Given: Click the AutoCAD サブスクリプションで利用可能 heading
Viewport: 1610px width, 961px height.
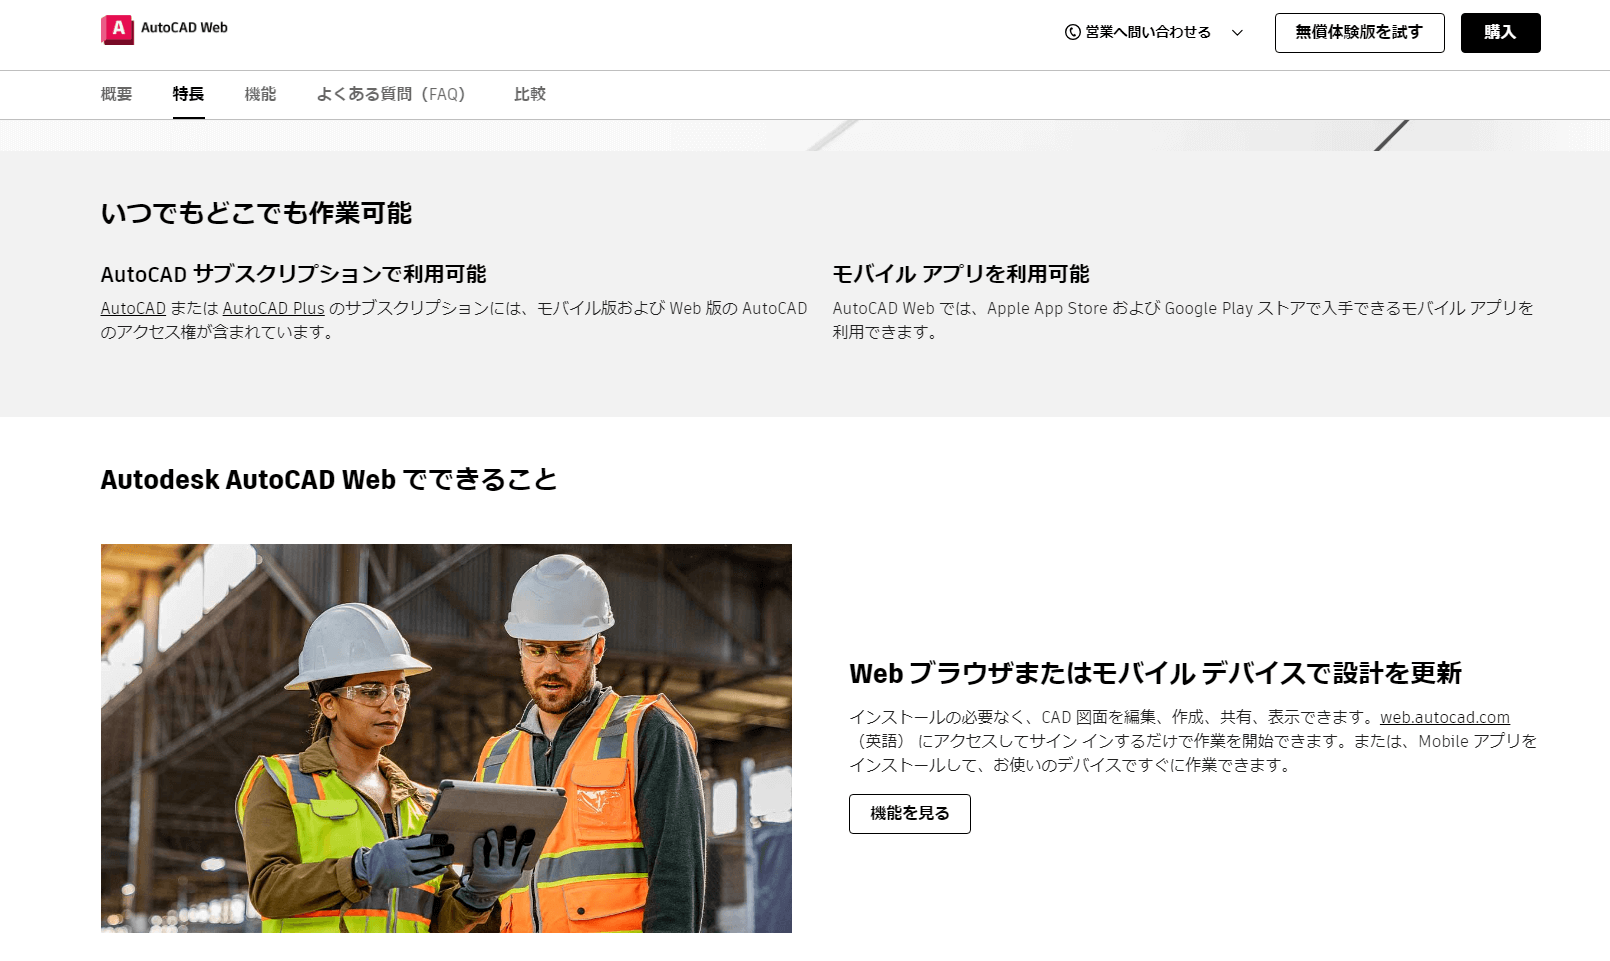Looking at the screenshot, I should pos(294,274).
